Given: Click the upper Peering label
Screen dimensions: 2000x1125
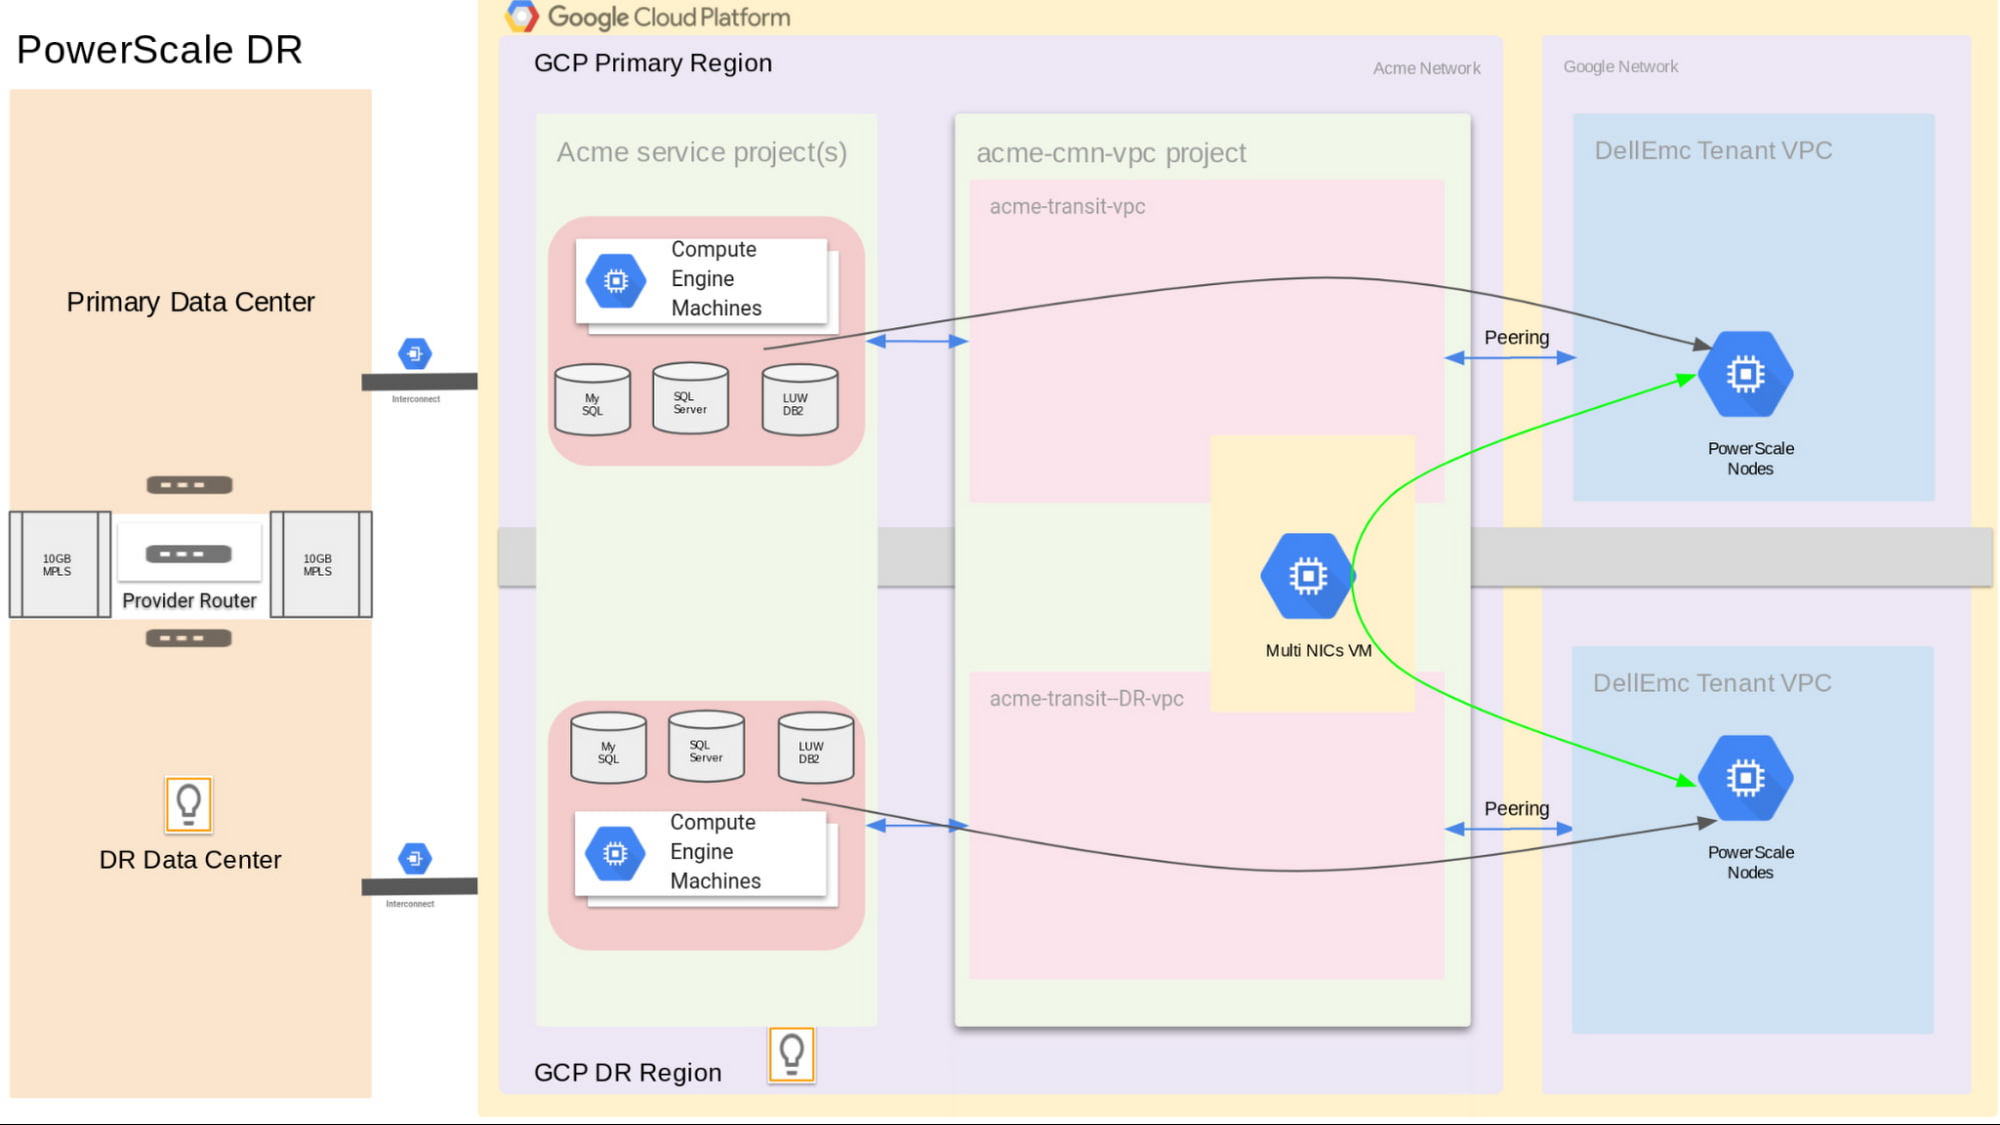Looking at the screenshot, I should pos(1516,338).
